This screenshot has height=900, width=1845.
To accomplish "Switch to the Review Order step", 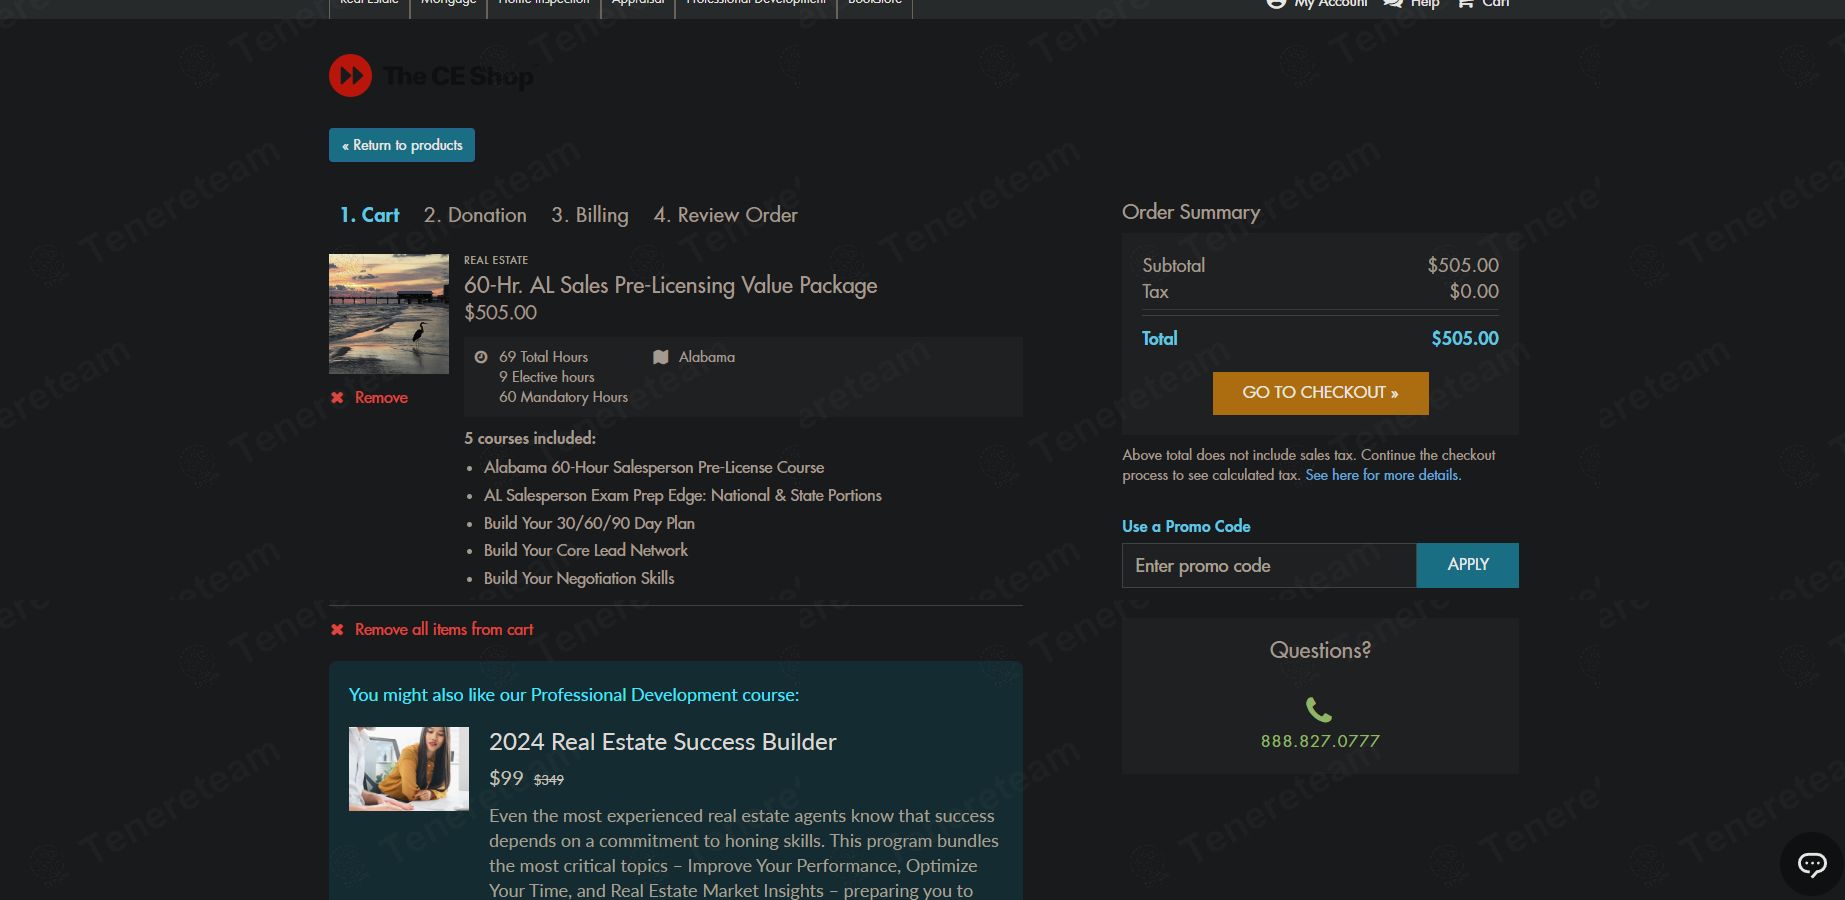I will point(725,215).
